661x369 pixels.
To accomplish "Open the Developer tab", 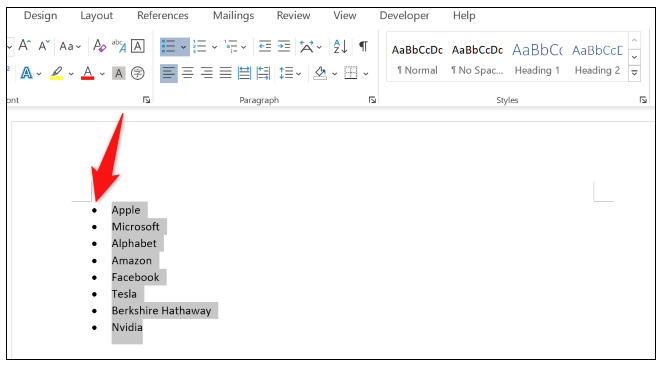I will pos(404,16).
